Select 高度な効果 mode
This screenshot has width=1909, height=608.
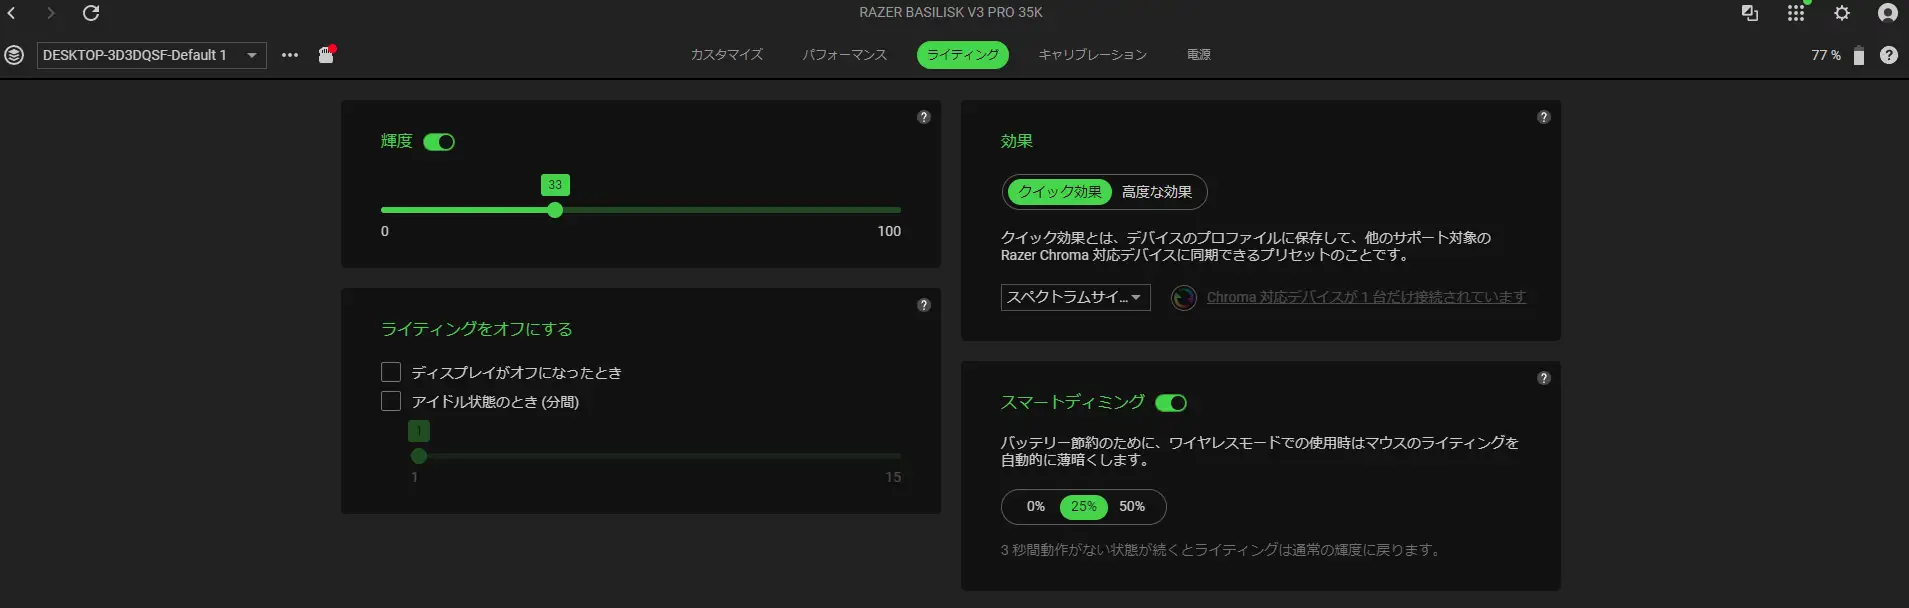[x=1157, y=192]
